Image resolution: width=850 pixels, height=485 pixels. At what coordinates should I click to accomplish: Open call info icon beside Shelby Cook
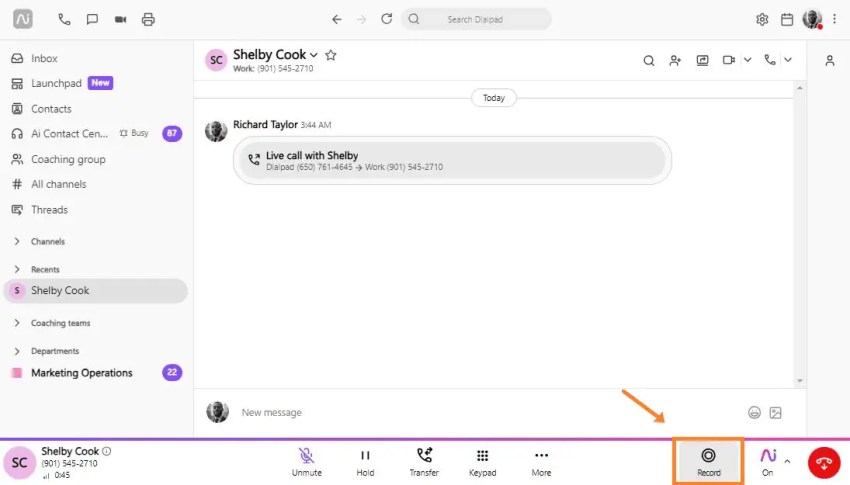(107, 451)
